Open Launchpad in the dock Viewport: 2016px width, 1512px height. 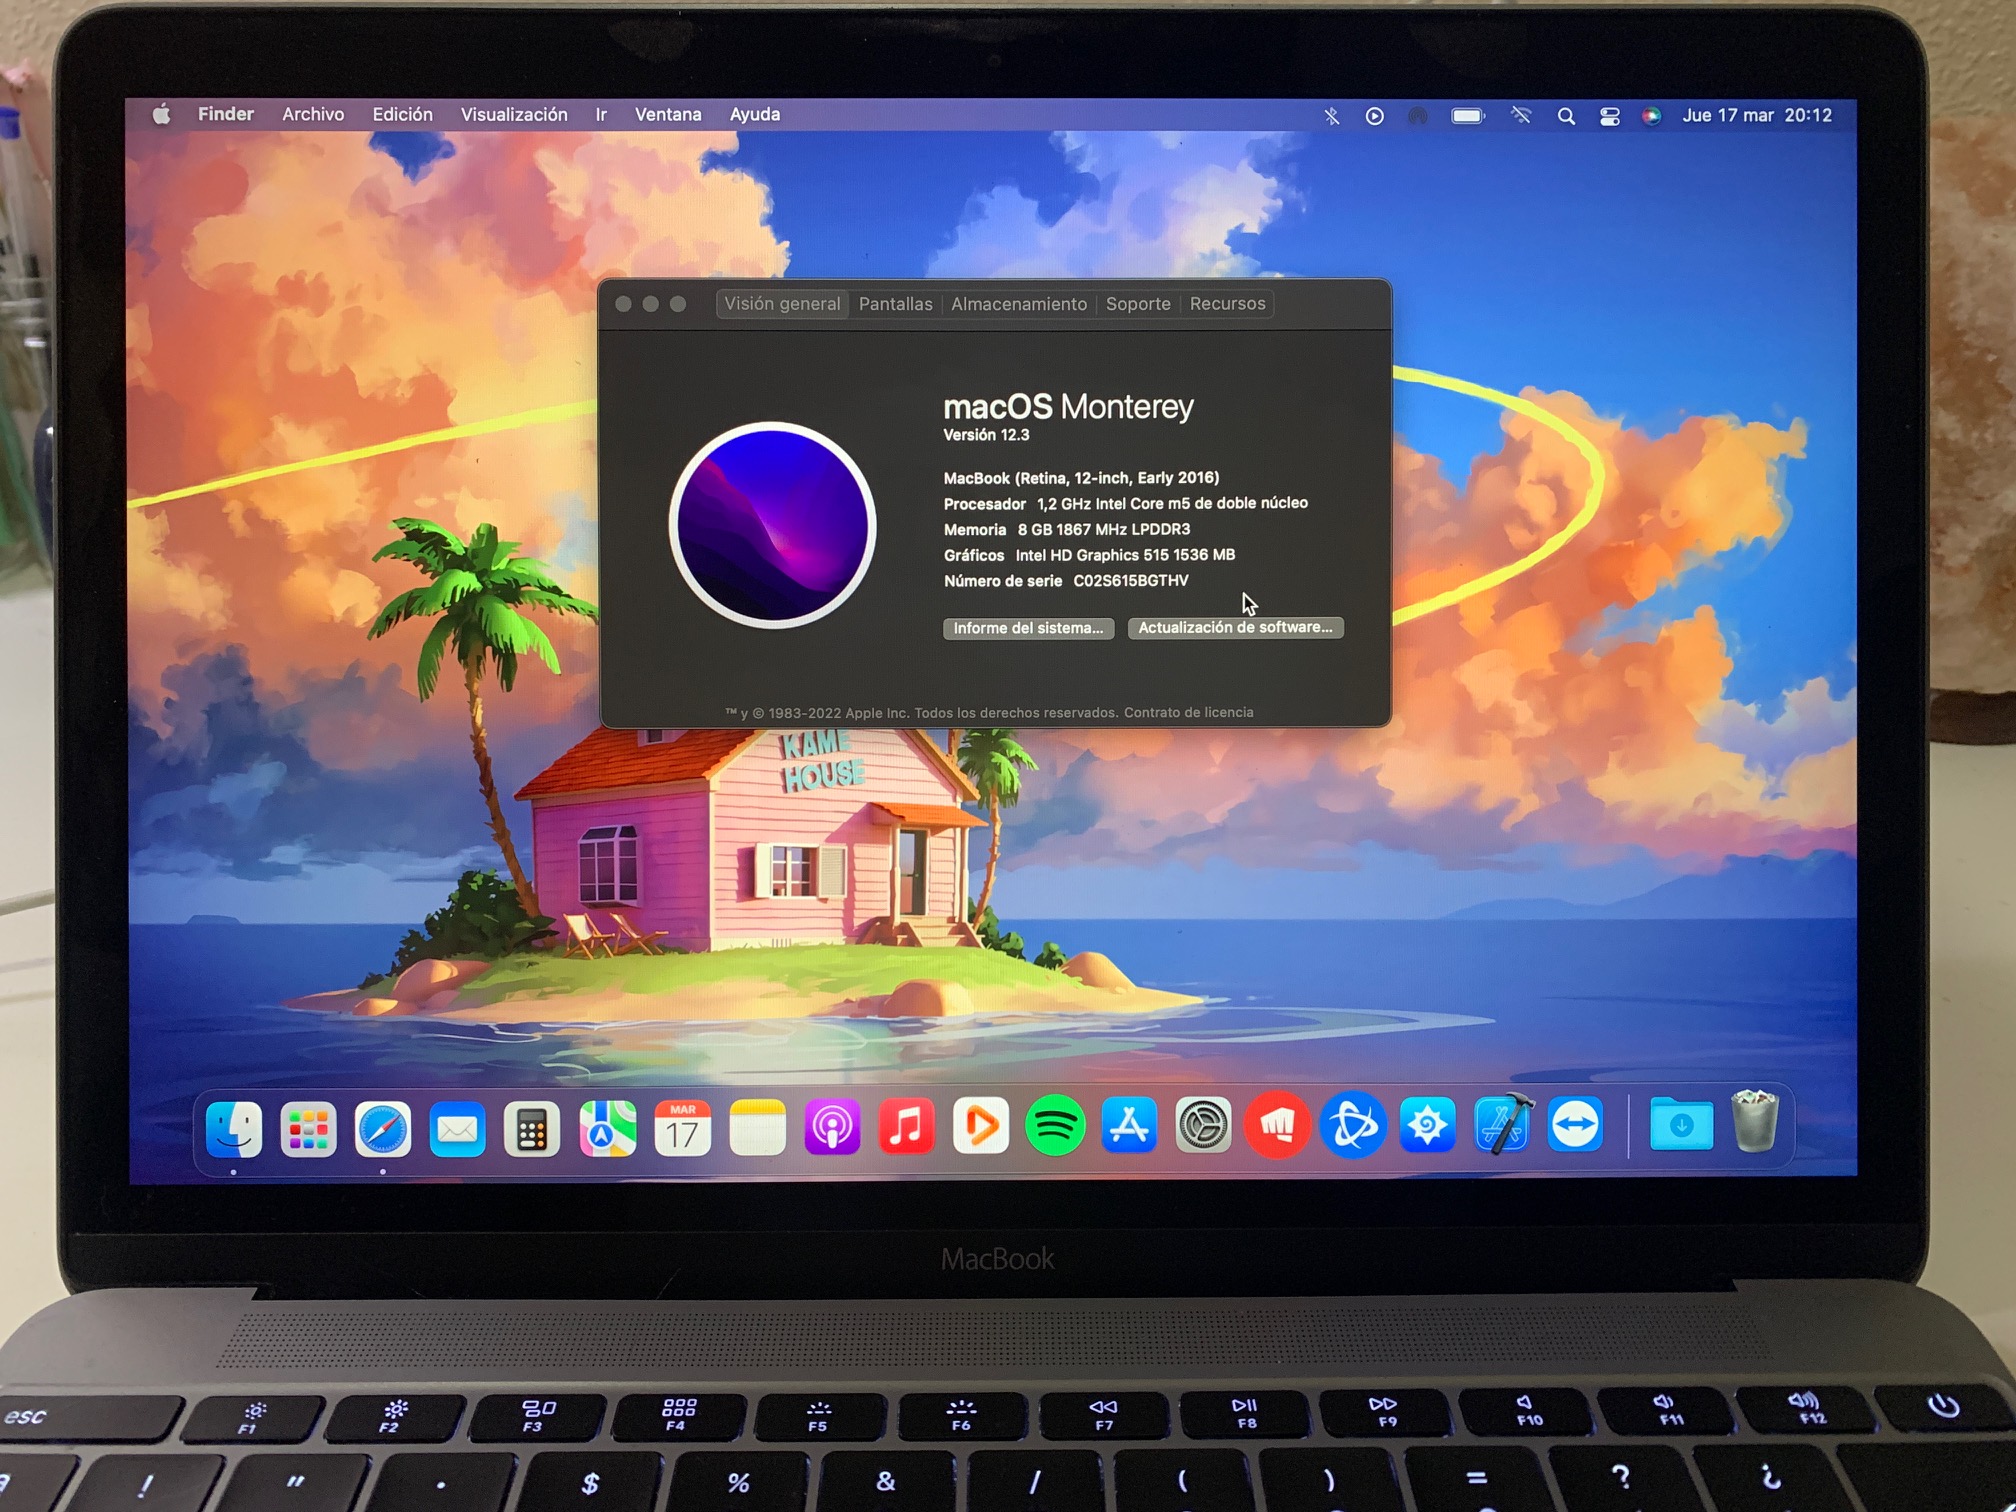308,1129
